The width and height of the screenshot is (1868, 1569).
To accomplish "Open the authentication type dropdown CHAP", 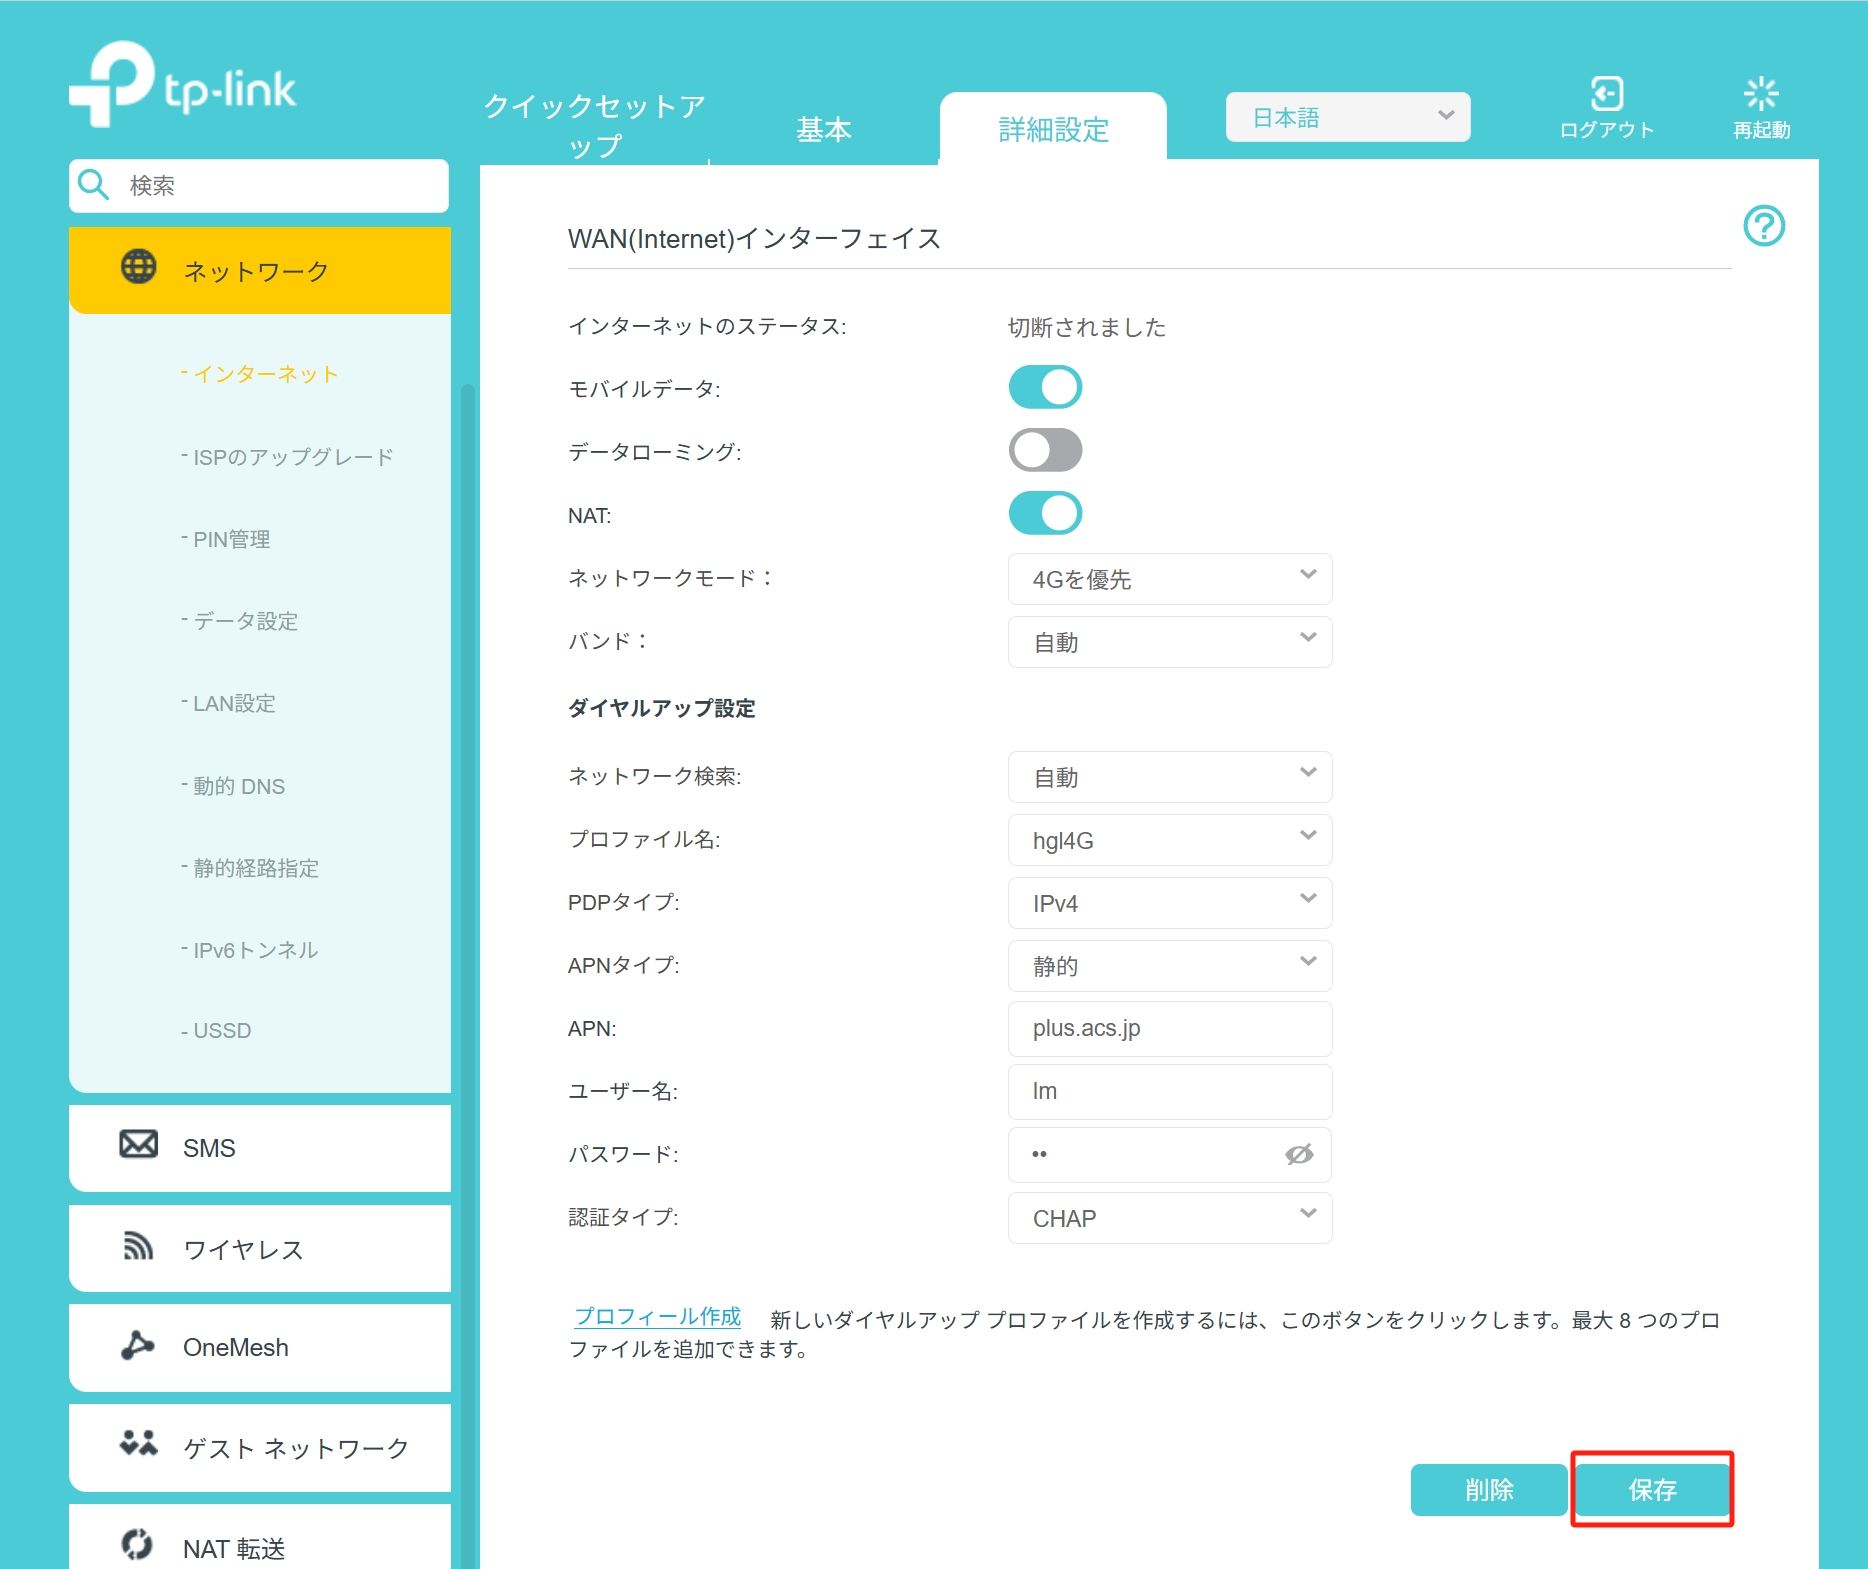I will point(1170,1218).
